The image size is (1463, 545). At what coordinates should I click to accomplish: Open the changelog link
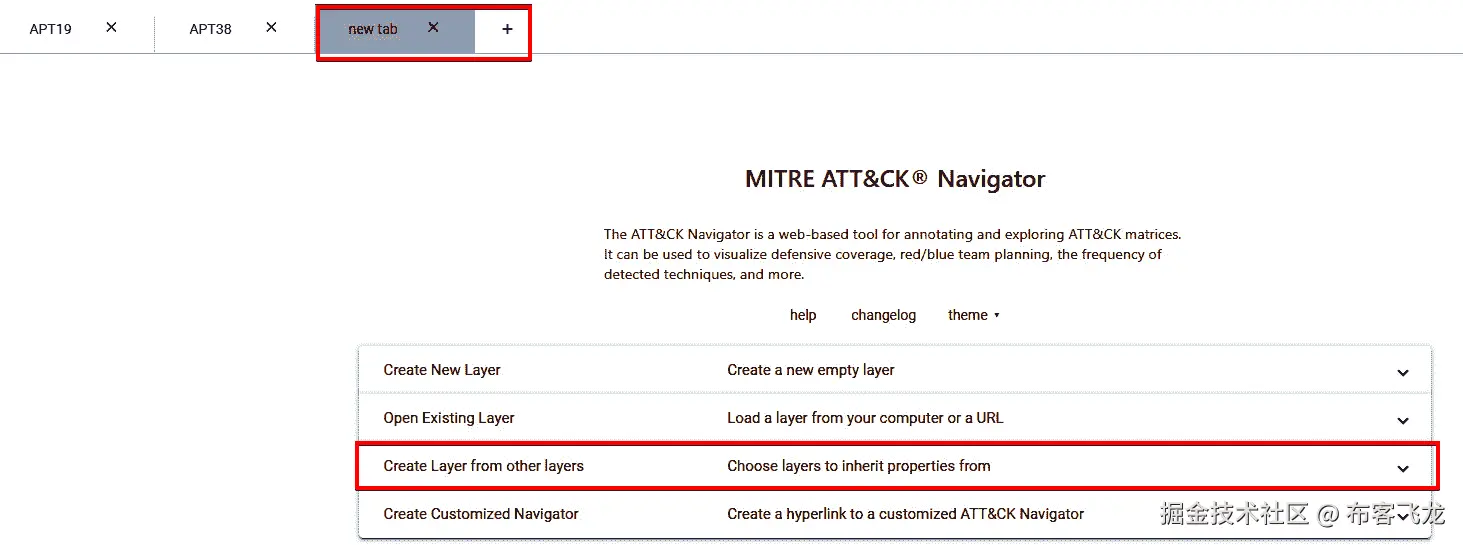pyautogui.click(x=883, y=315)
